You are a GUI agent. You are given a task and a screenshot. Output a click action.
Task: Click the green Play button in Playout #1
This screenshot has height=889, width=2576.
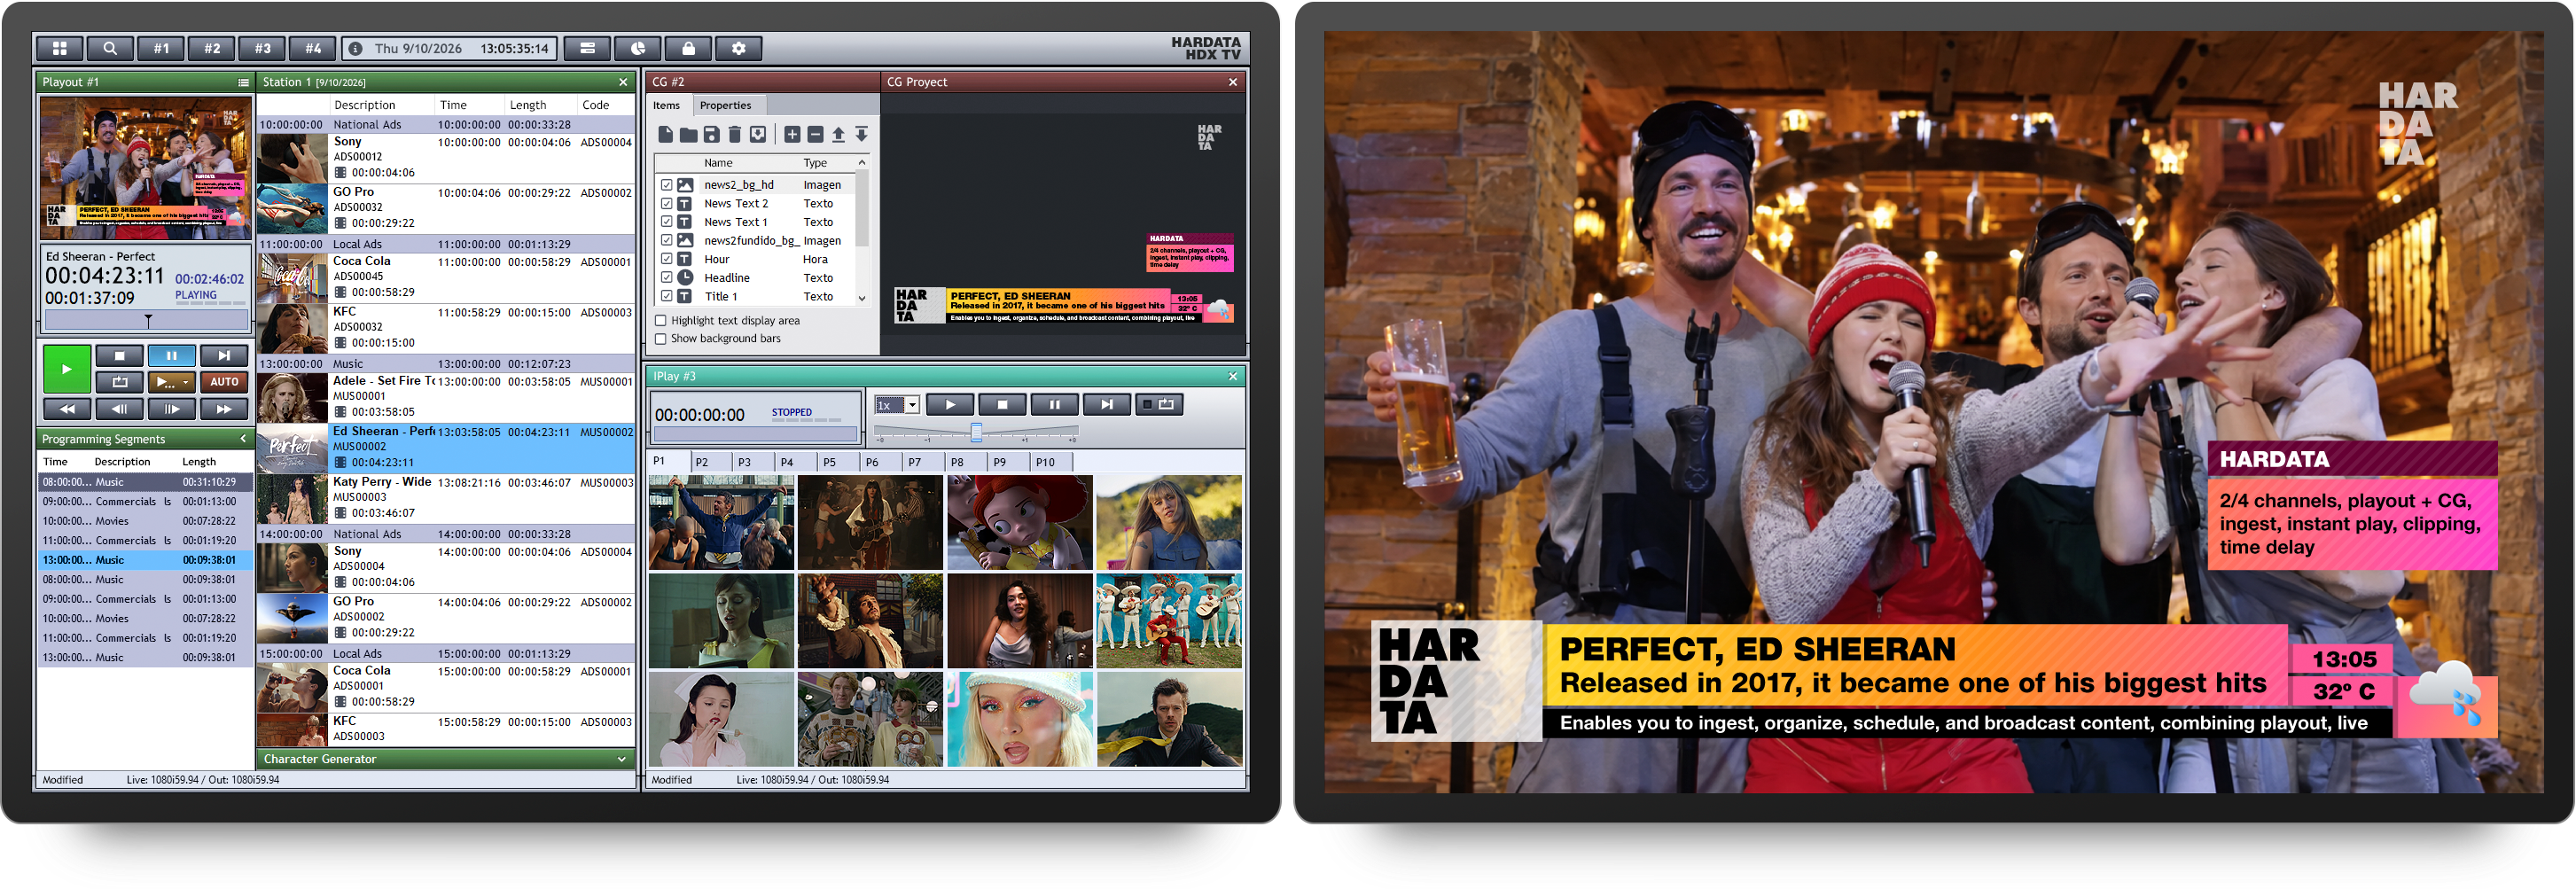pos(67,369)
